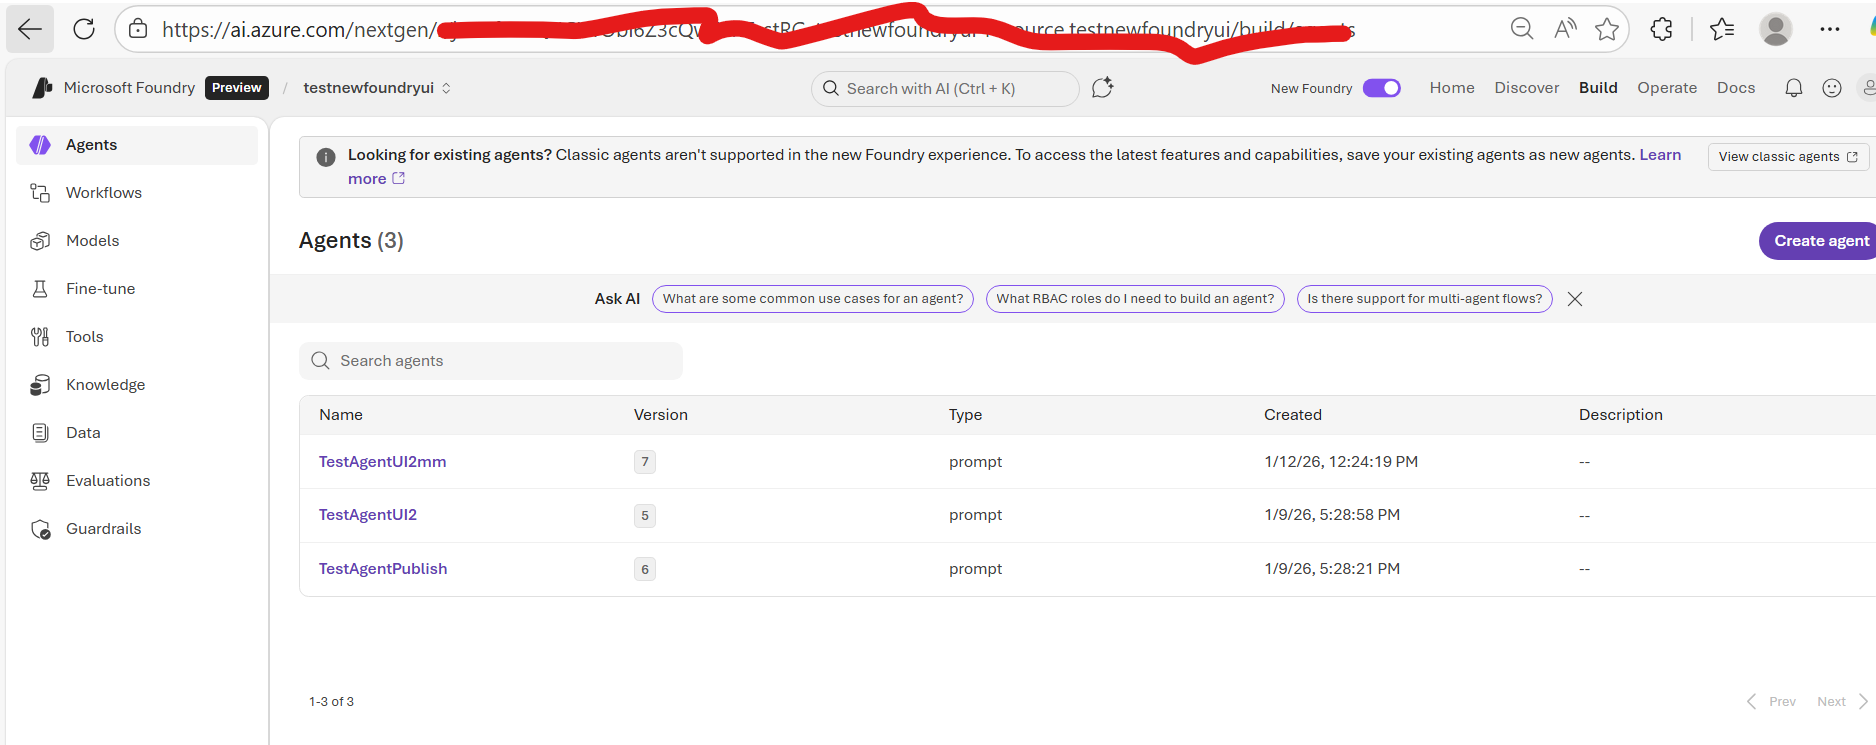Click the created date 1/9/26, 5:28:58 PM
Screen dimensions: 1876x745
click(x=1332, y=515)
